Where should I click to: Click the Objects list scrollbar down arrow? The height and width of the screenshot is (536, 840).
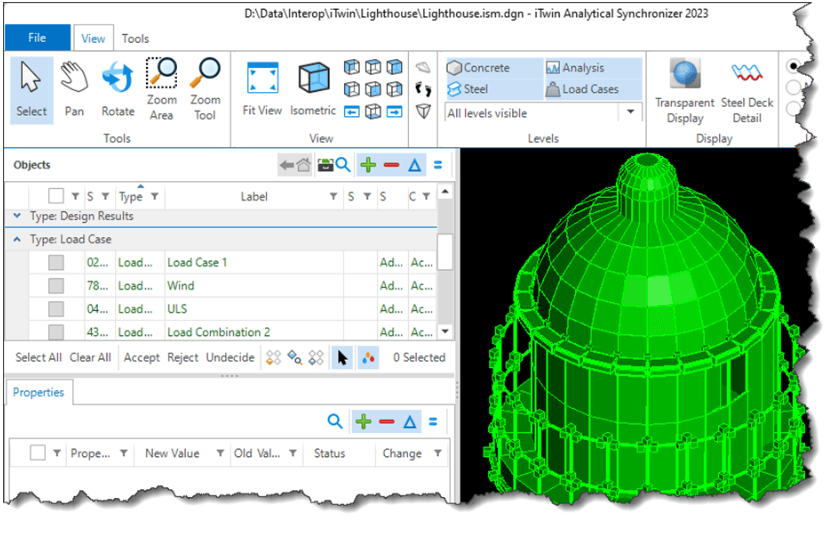point(445,331)
